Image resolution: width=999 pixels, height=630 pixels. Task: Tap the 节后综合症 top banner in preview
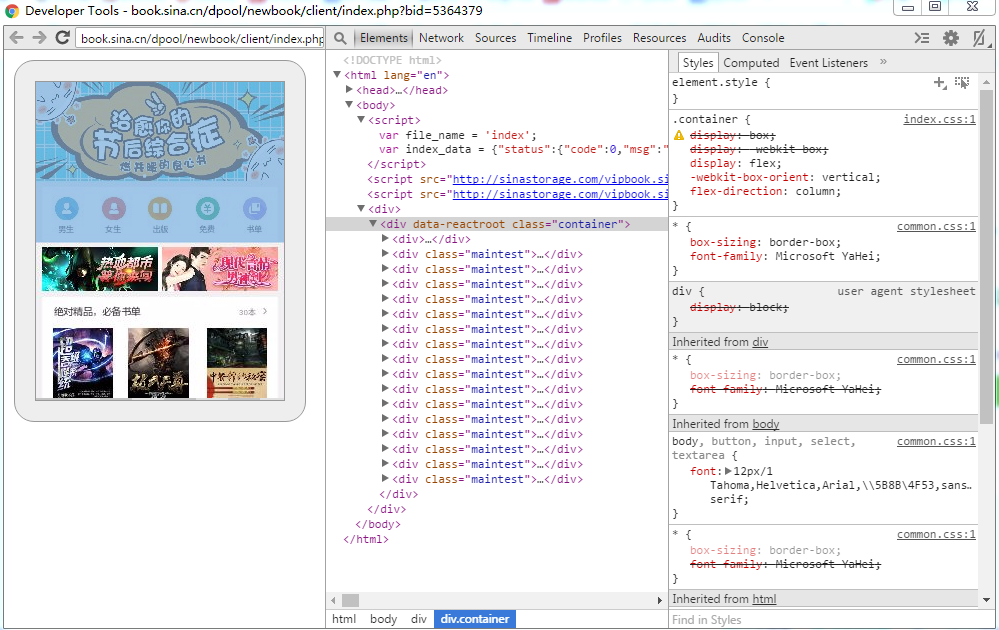pos(160,131)
